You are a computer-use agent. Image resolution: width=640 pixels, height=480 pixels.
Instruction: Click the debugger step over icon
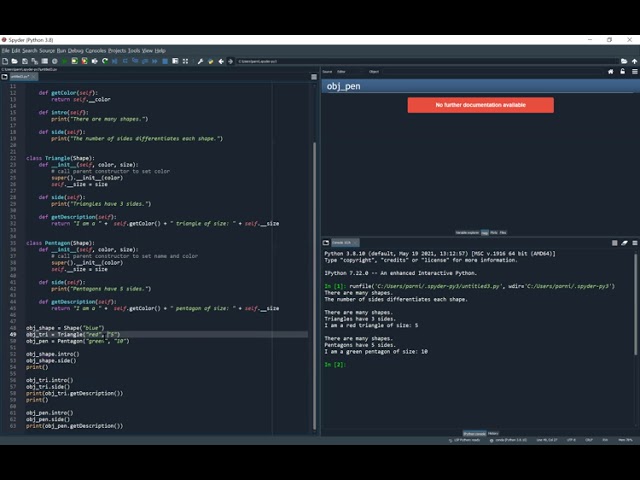click(125, 61)
